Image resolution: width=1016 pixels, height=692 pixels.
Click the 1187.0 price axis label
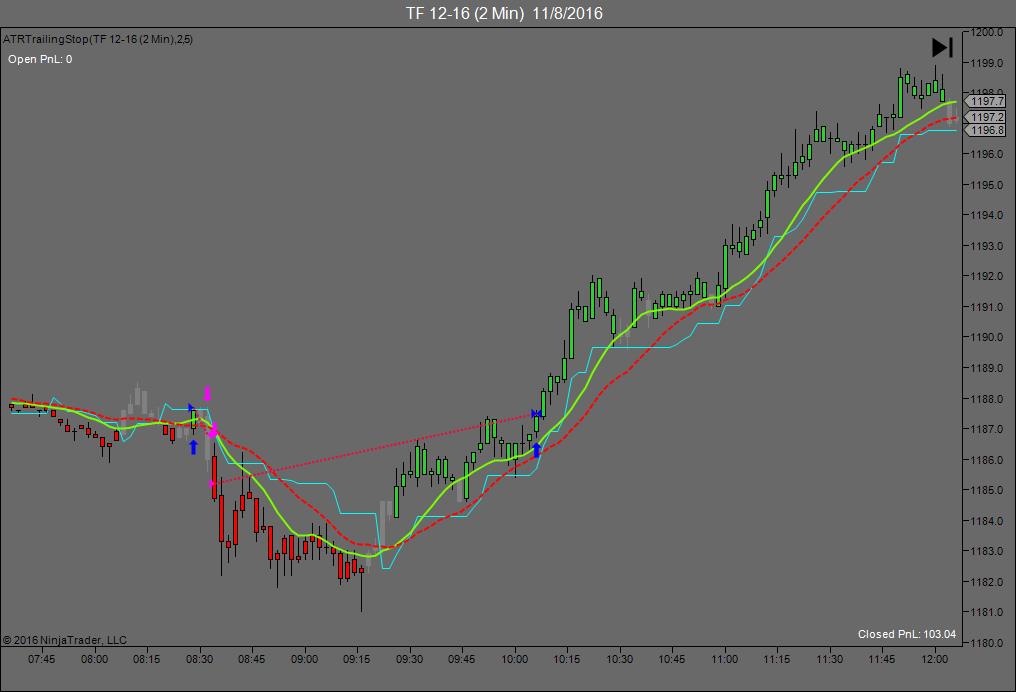point(987,429)
